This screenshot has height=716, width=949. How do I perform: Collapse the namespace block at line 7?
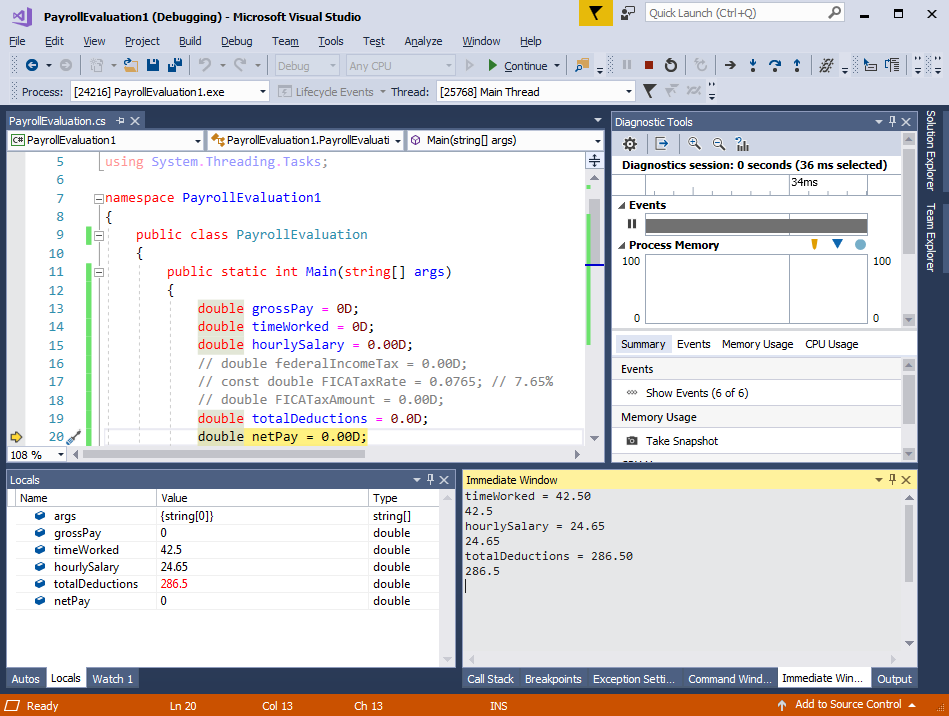[x=99, y=199]
